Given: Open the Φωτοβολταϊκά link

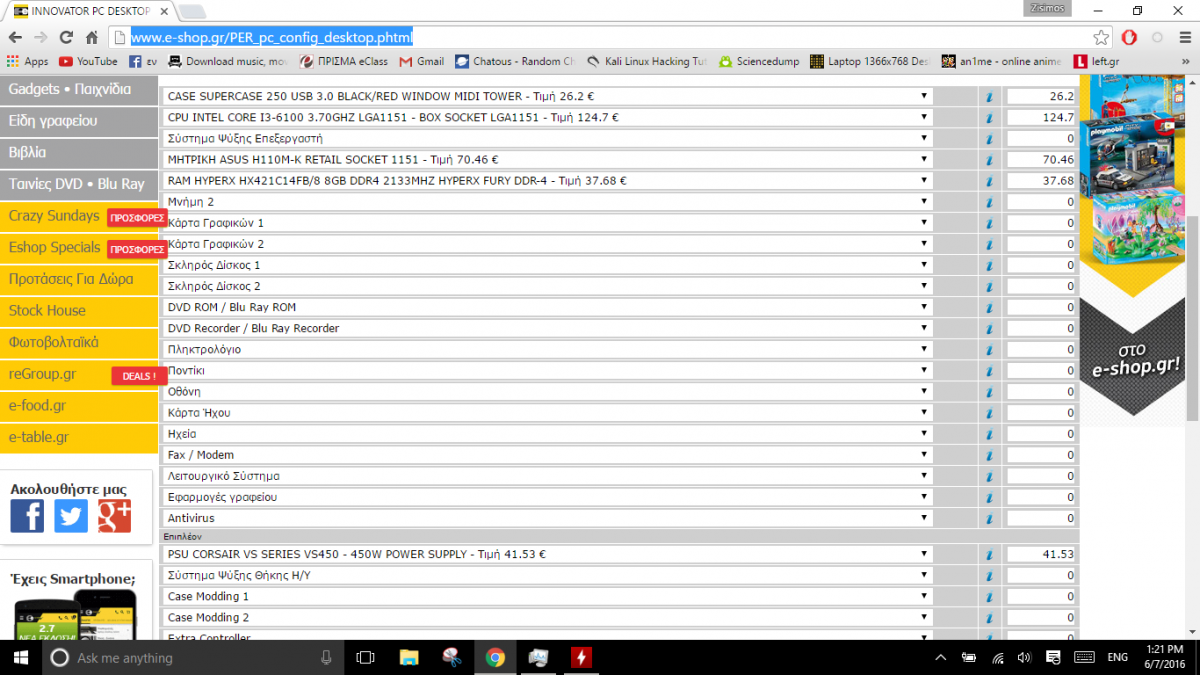Looking at the screenshot, I should point(79,342).
